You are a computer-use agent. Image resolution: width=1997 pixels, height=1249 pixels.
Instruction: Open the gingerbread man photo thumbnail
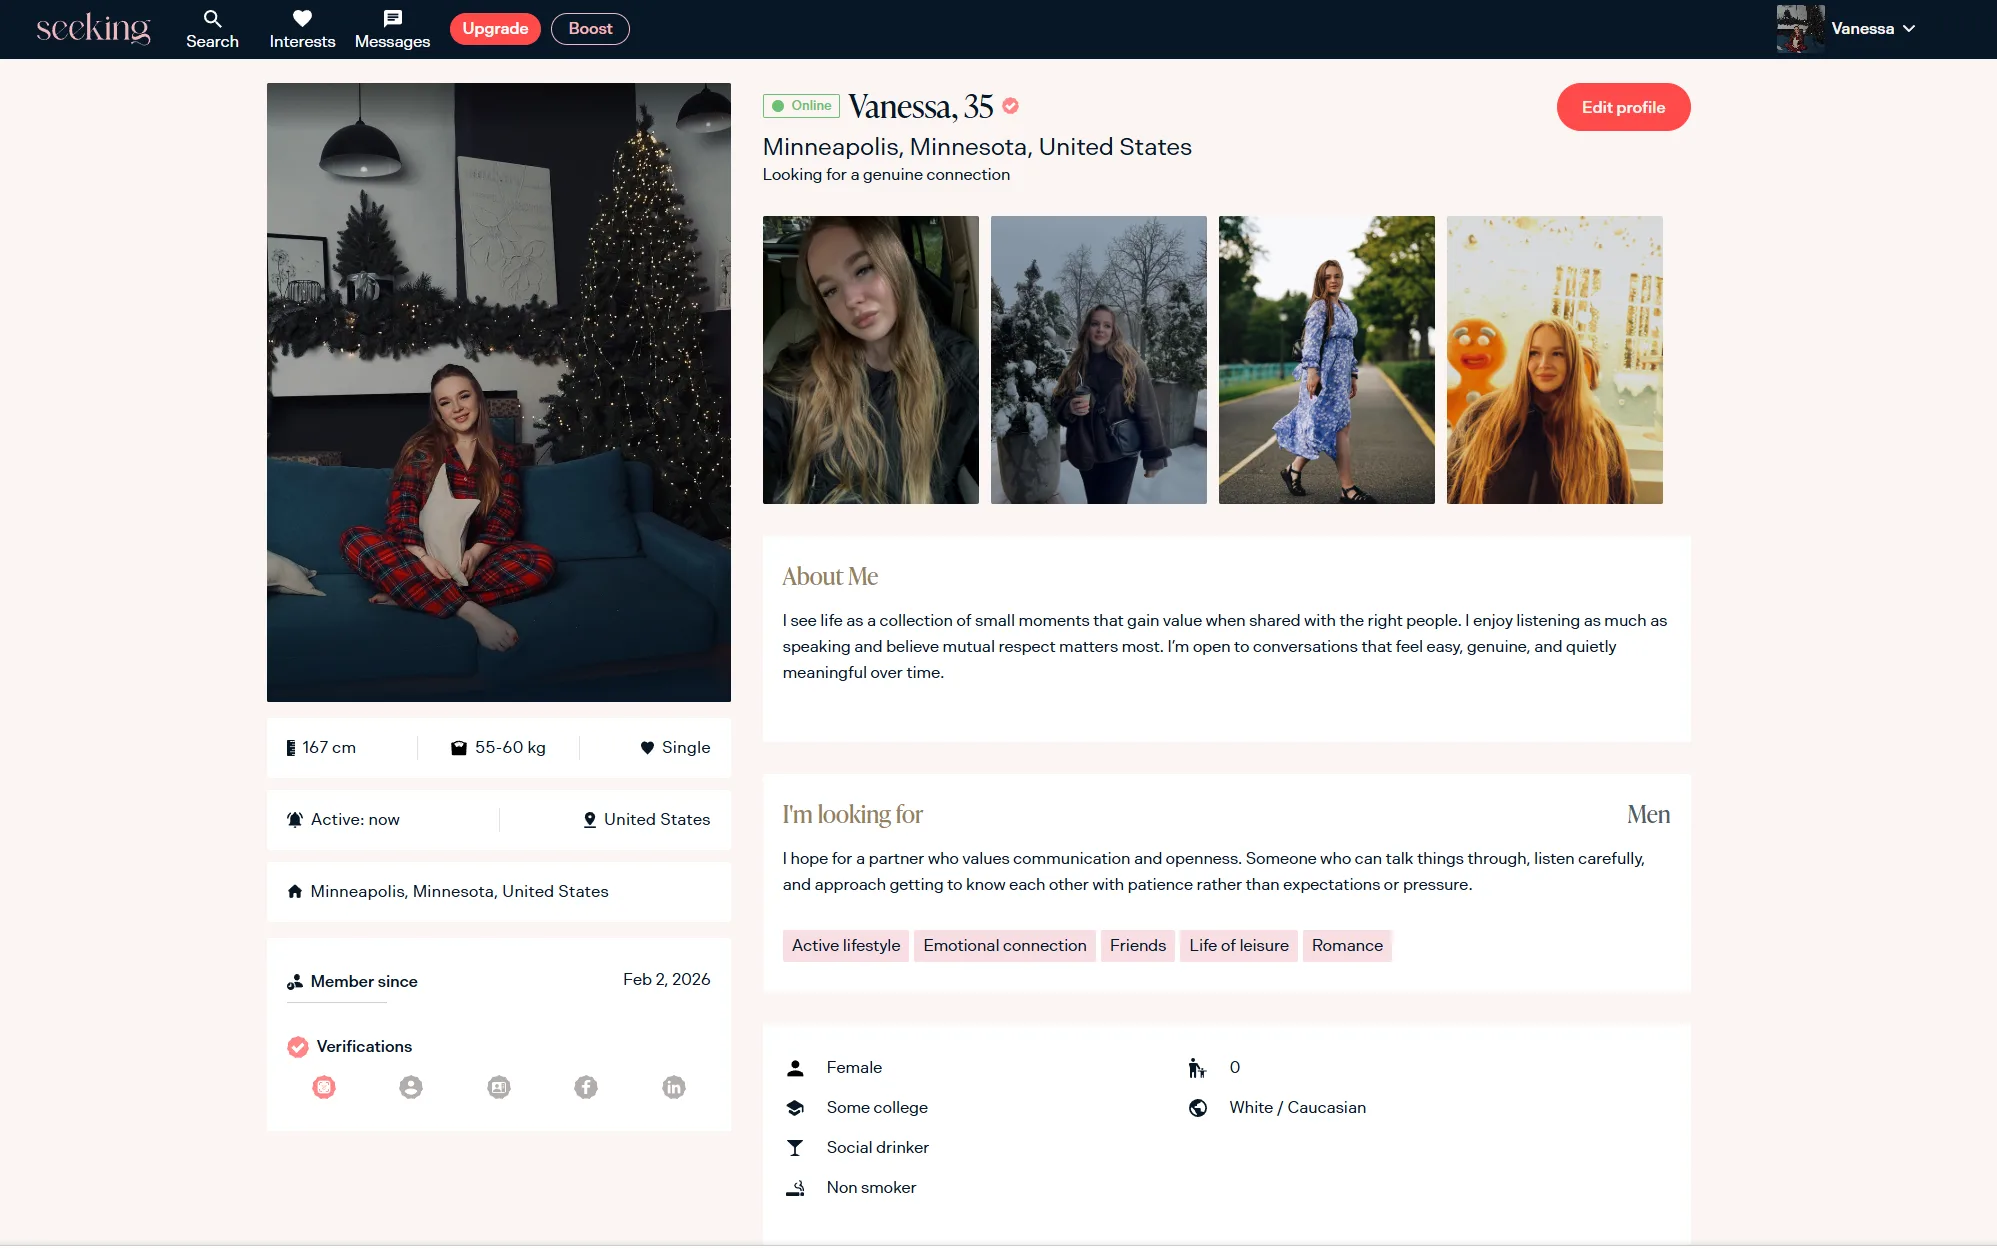coord(1554,360)
